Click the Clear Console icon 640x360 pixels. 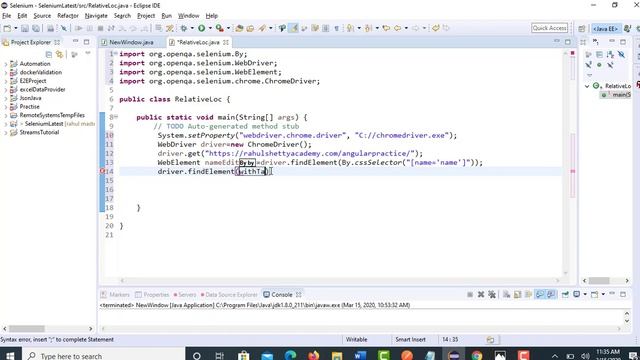coord(507,294)
